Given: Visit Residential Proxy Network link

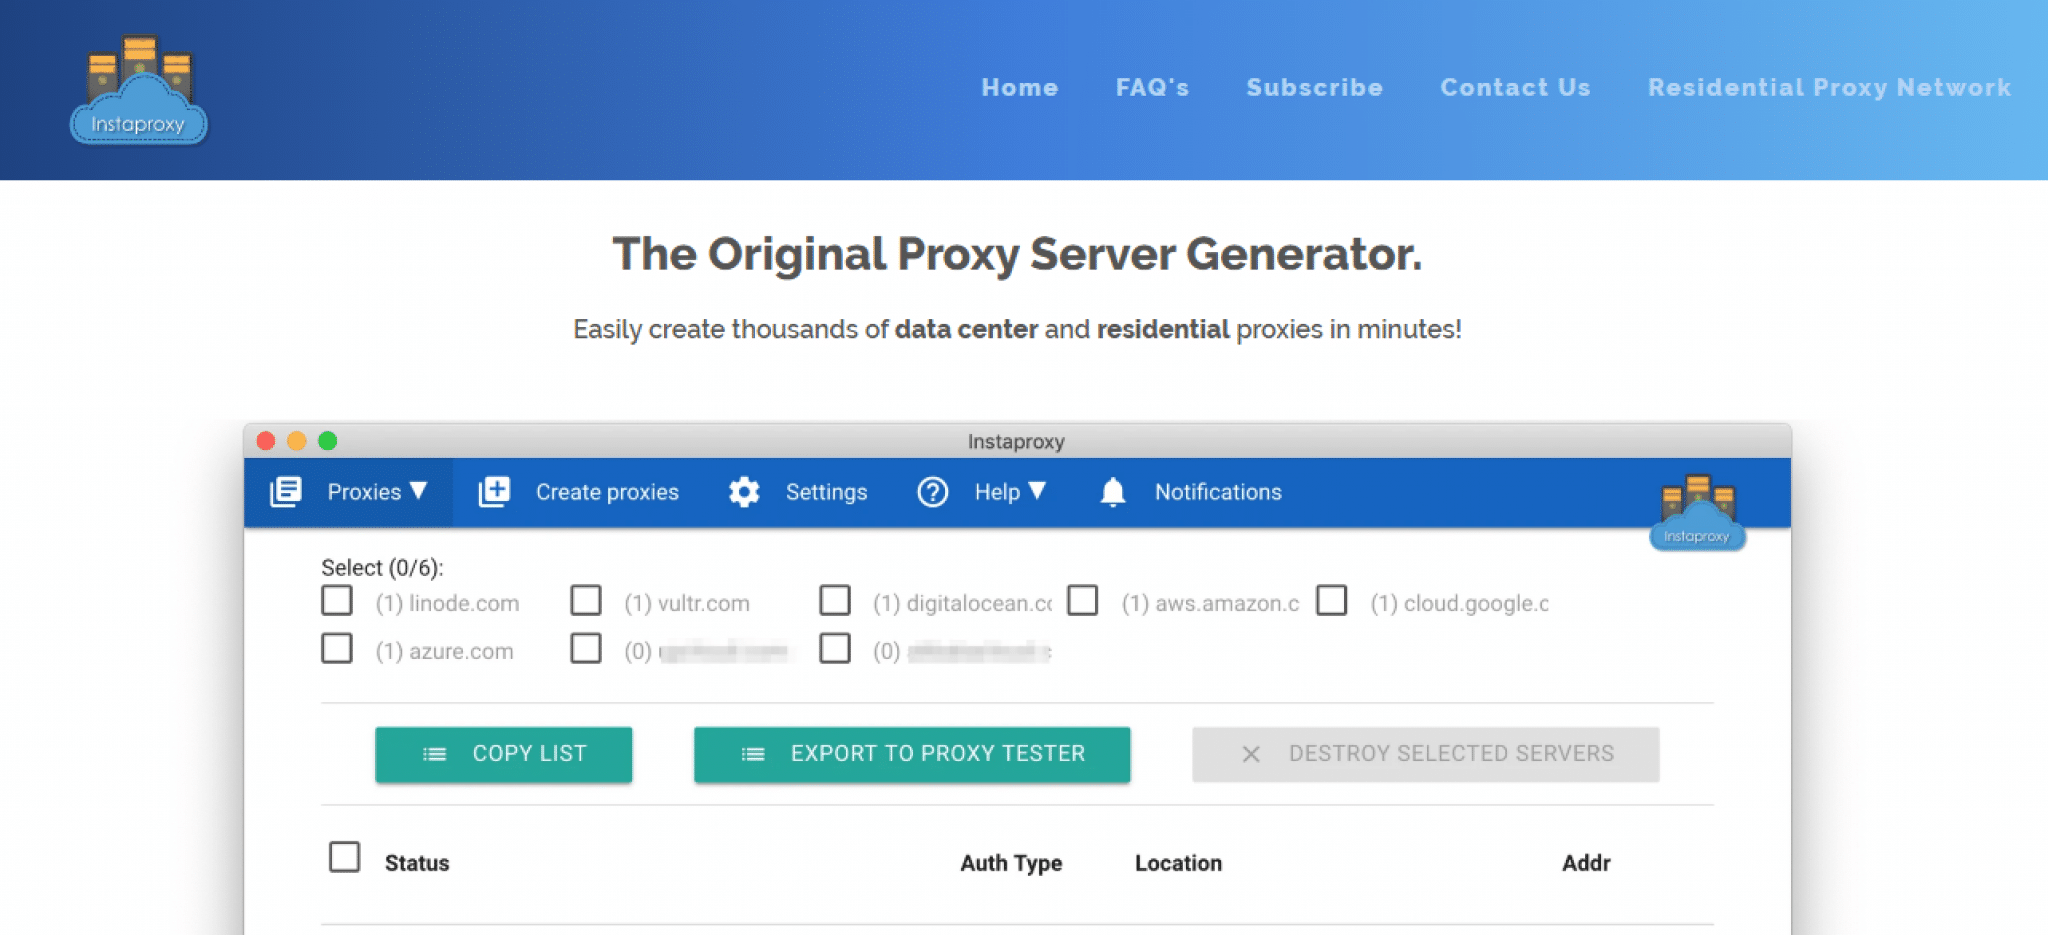Looking at the screenshot, I should [x=1829, y=88].
